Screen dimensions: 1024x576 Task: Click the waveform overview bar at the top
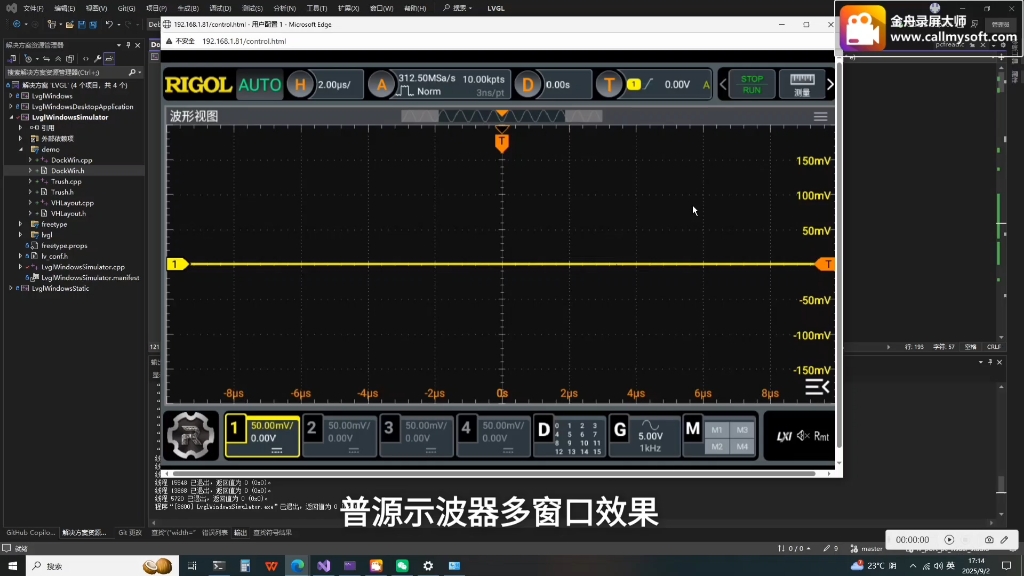pos(502,116)
